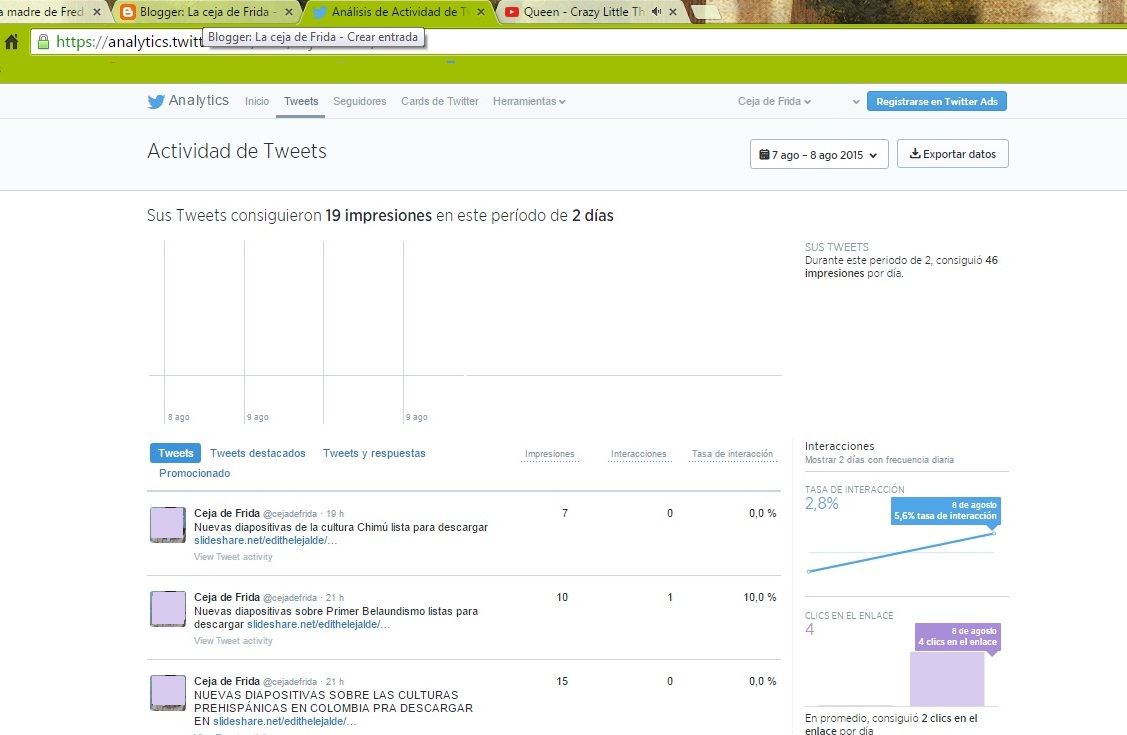Click the Actividad de Tweets heading
1127x735 pixels.
point(236,151)
